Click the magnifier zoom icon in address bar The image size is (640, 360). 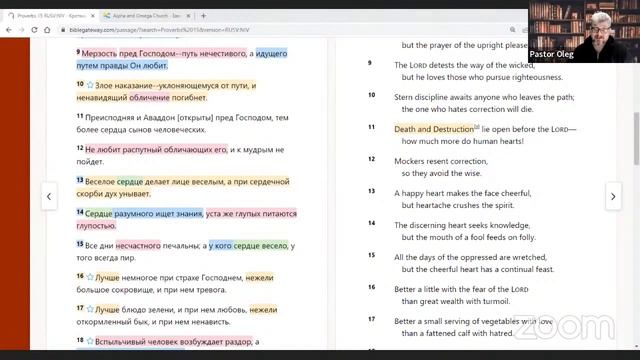[513, 30]
